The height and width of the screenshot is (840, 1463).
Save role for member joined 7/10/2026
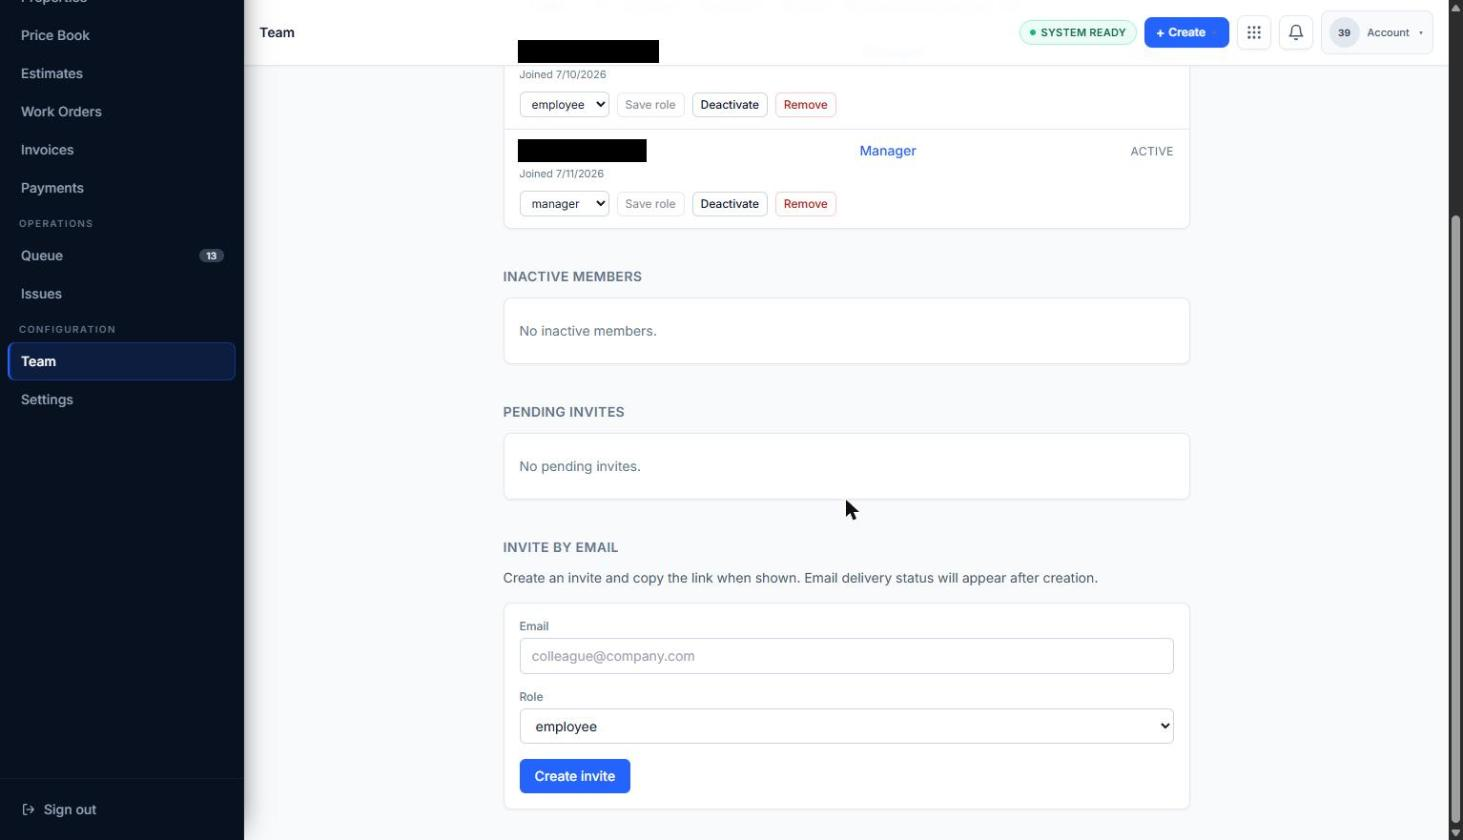pyautogui.click(x=650, y=105)
